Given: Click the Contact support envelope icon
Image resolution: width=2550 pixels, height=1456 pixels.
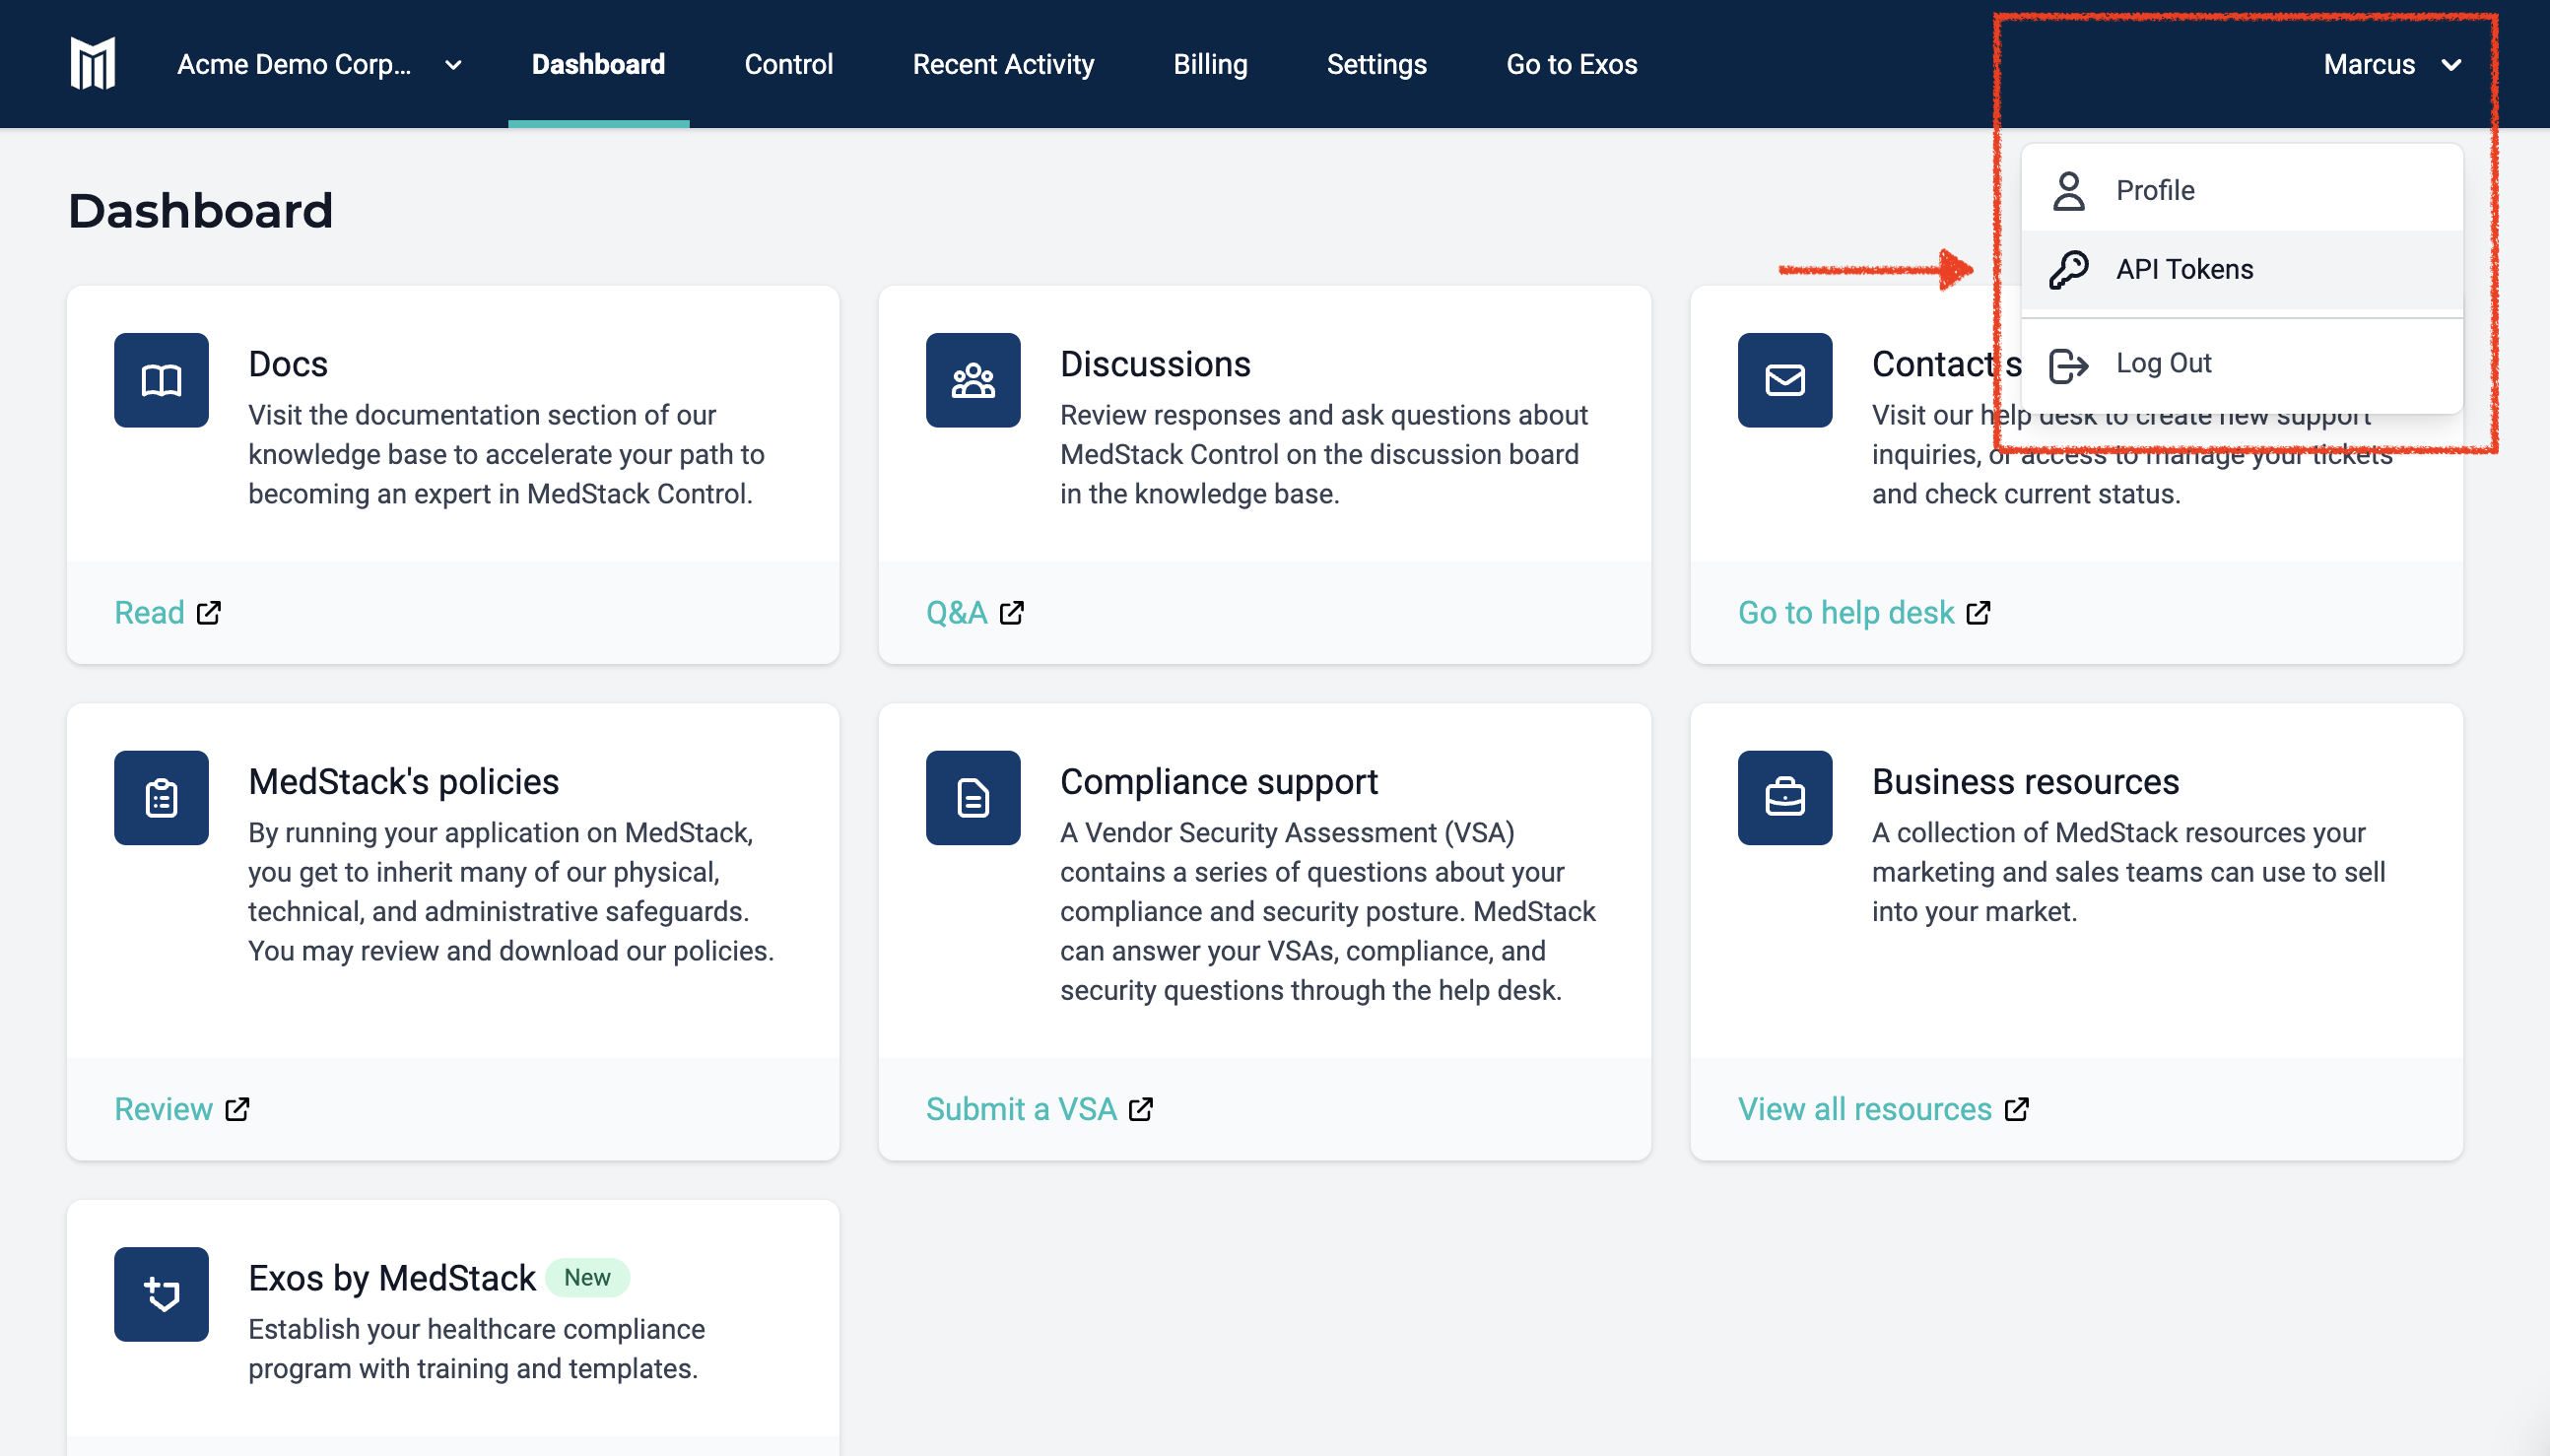Looking at the screenshot, I should click(1785, 380).
